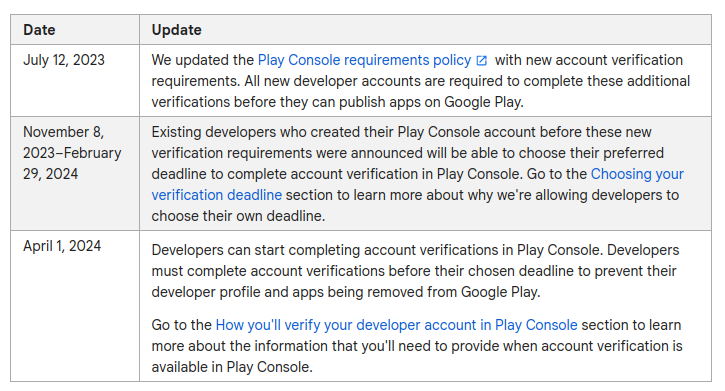725x391 pixels.
Task: Click the text removed from Google Play
Action: (459, 292)
